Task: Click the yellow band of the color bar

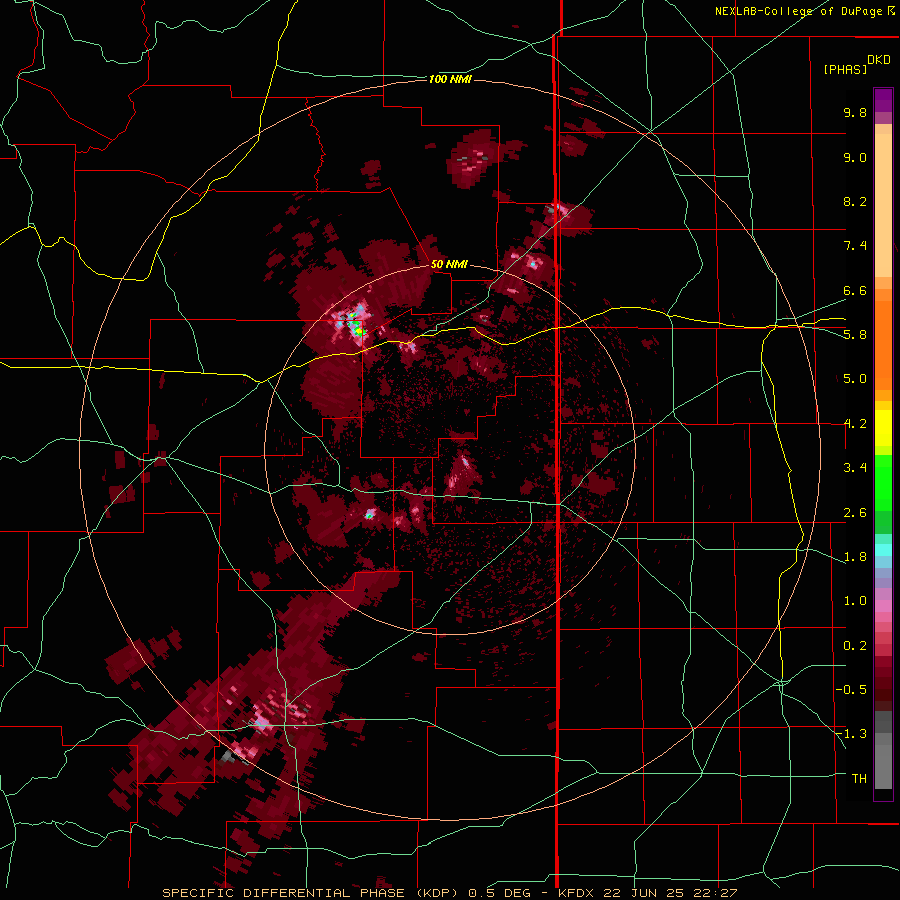Action: pyautogui.click(x=883, y=428)
